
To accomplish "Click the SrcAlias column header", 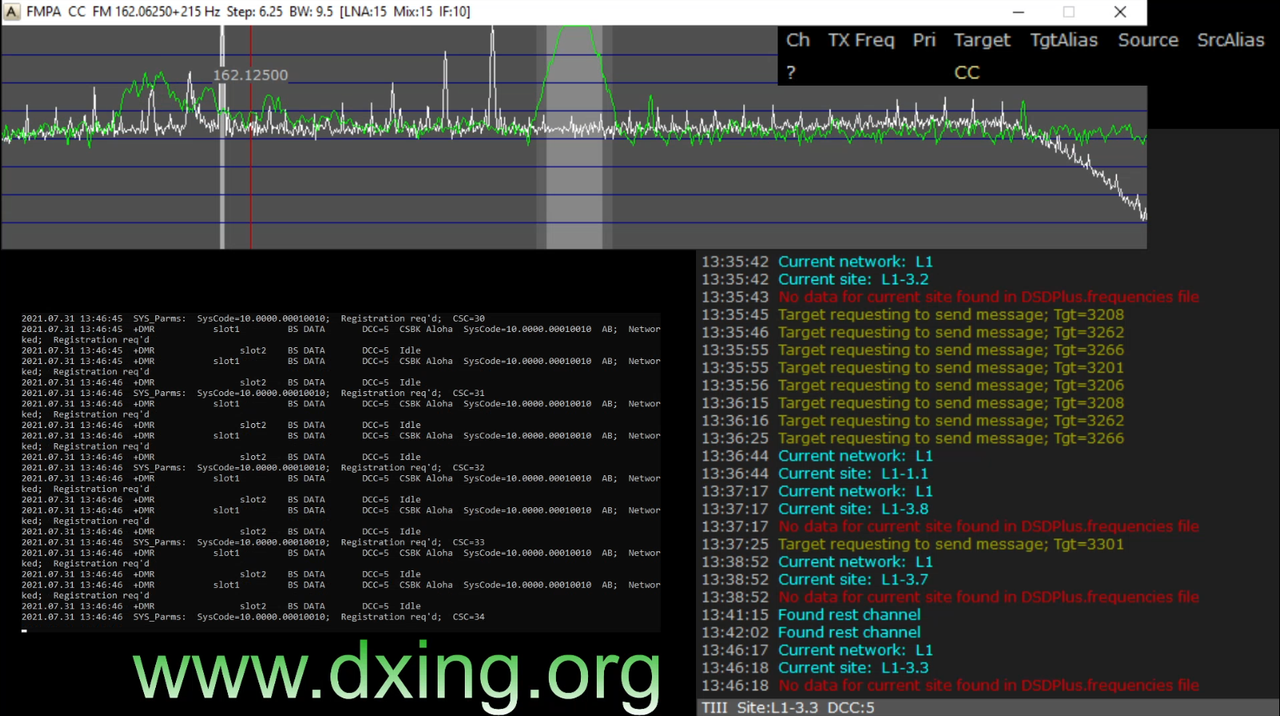I will tap(1231, 40).
